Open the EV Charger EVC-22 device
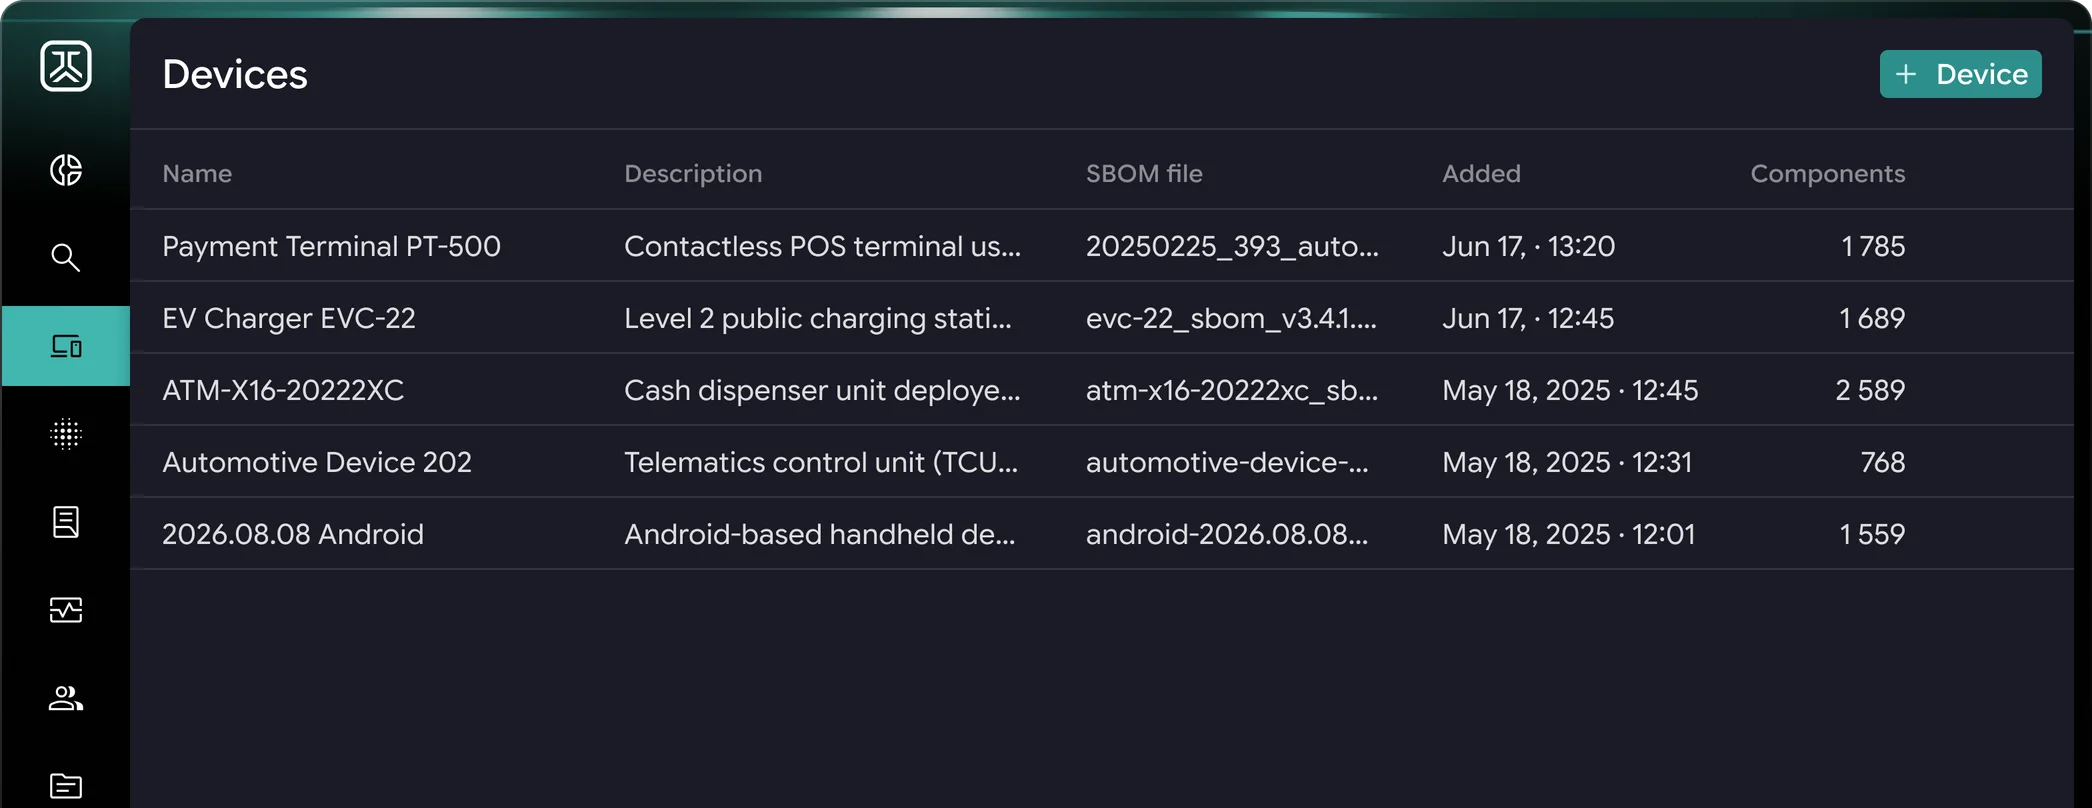 (288, 318)
